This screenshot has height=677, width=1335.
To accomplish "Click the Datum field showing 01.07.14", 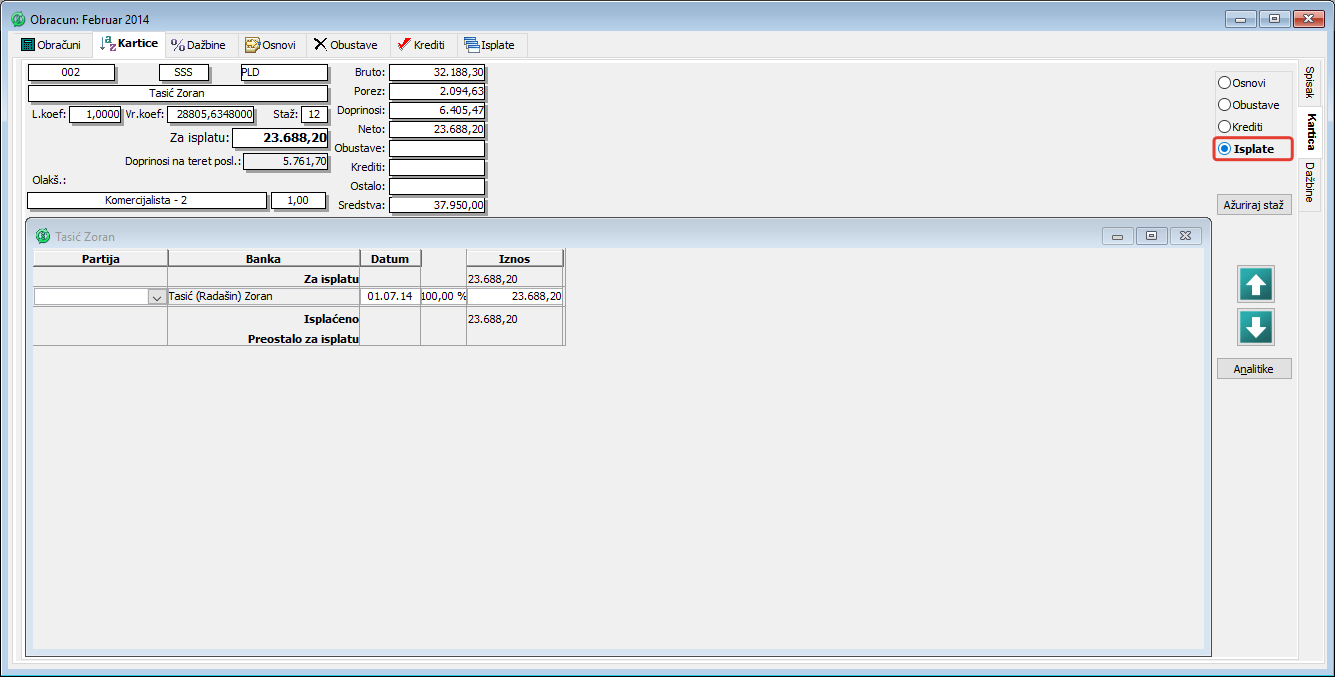I will (390, 297).
